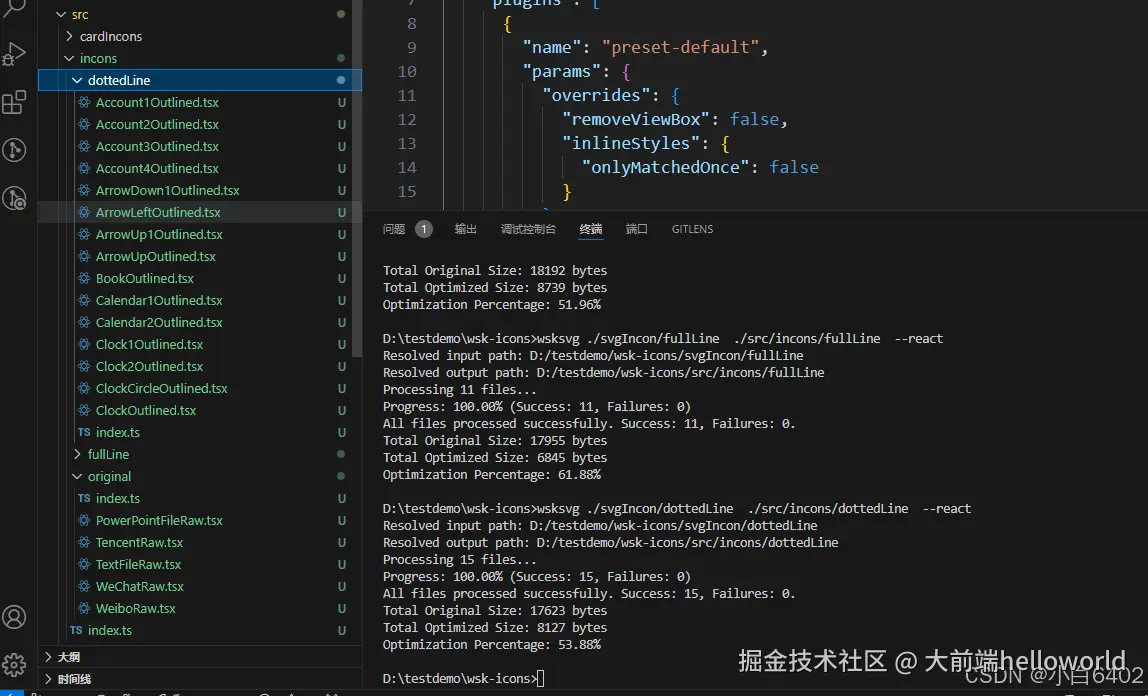The width and height of the screenshot is (1148, 696).
Task: Expand the 大纲 outline section
Action: pos(48,657)
